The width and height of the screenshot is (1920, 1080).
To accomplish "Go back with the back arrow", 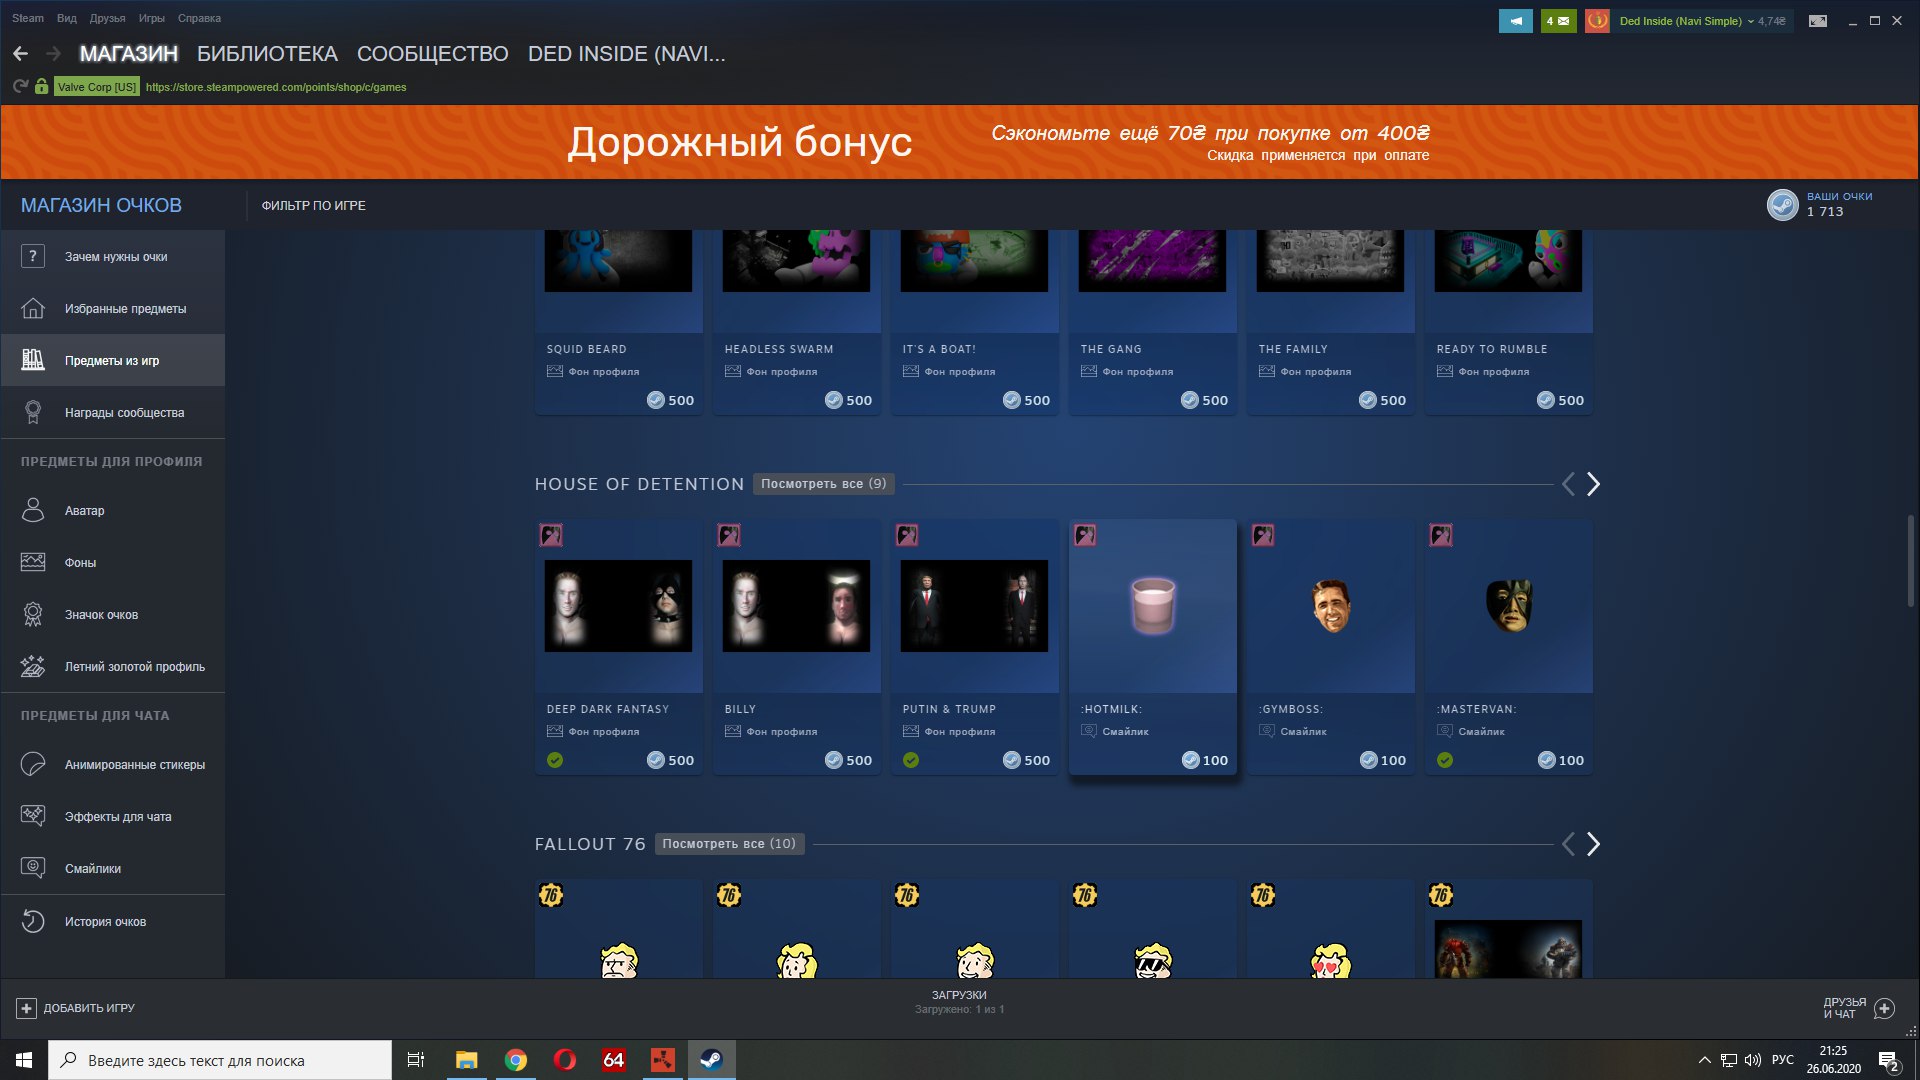I will (x=20, y=54).
